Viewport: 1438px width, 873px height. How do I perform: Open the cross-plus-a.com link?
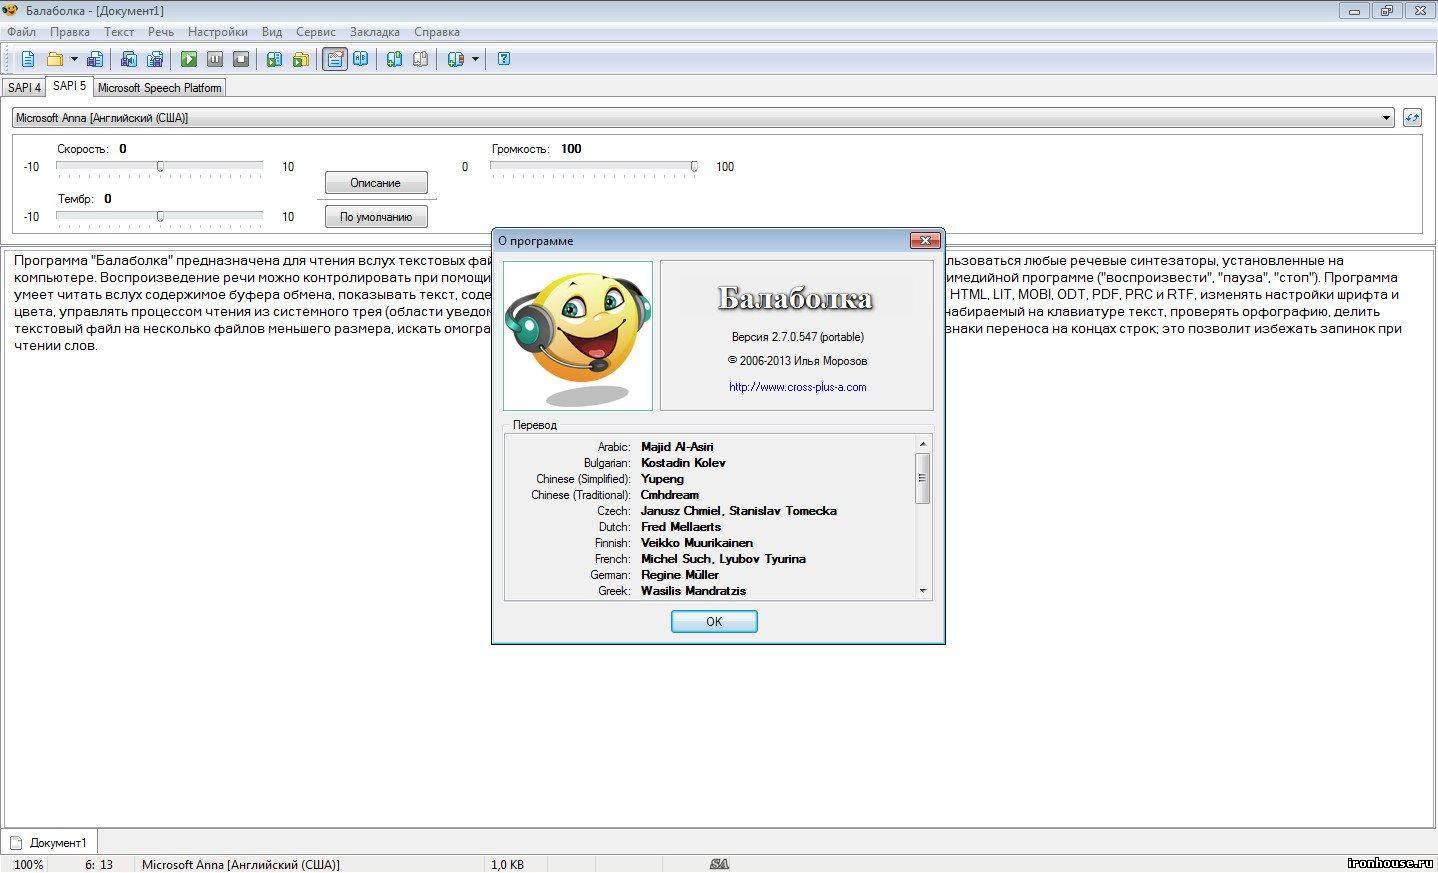point(797,387)
